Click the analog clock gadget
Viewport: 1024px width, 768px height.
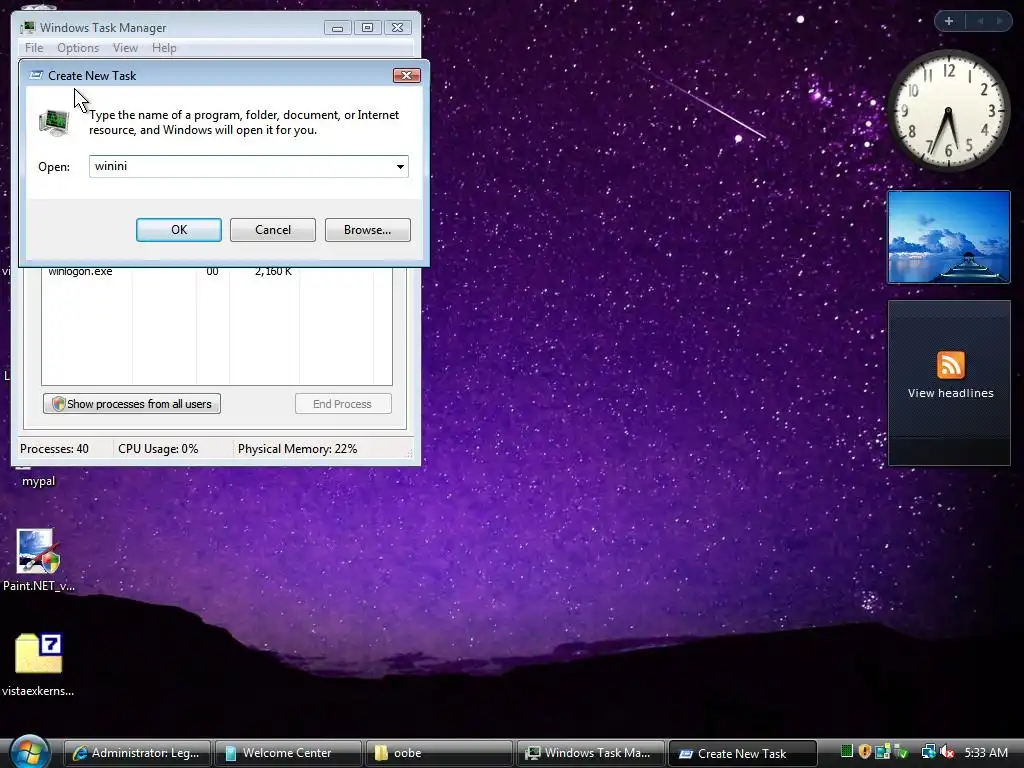click(x=948, y=110)
